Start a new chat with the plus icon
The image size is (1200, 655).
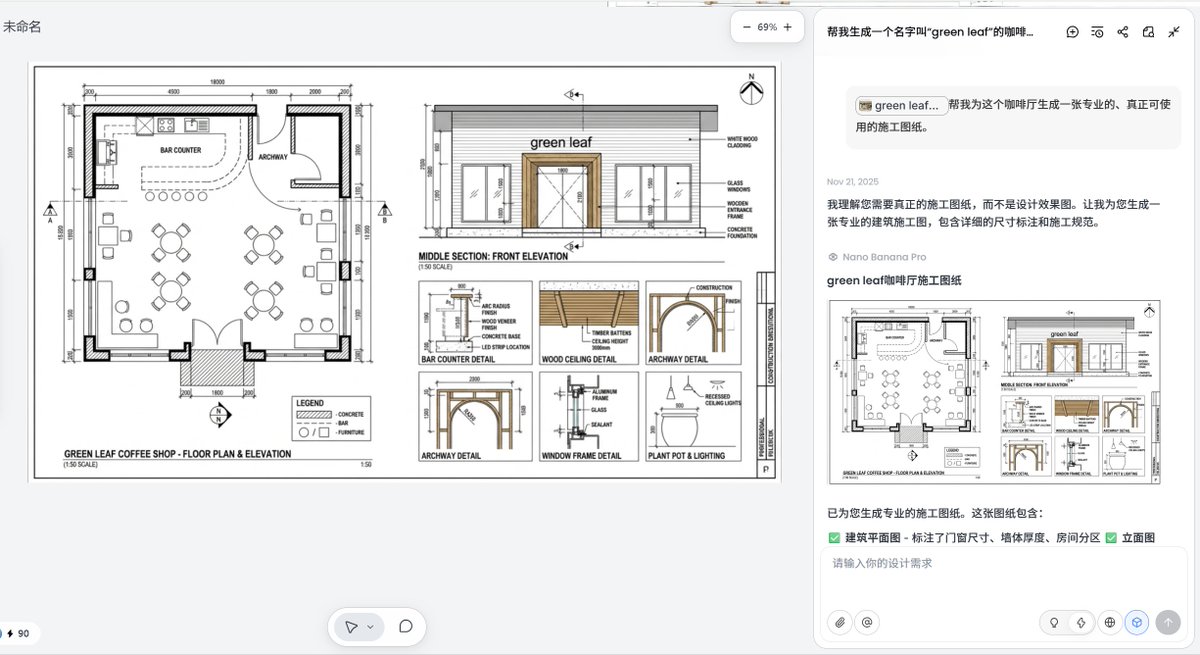coord(1072,32)
